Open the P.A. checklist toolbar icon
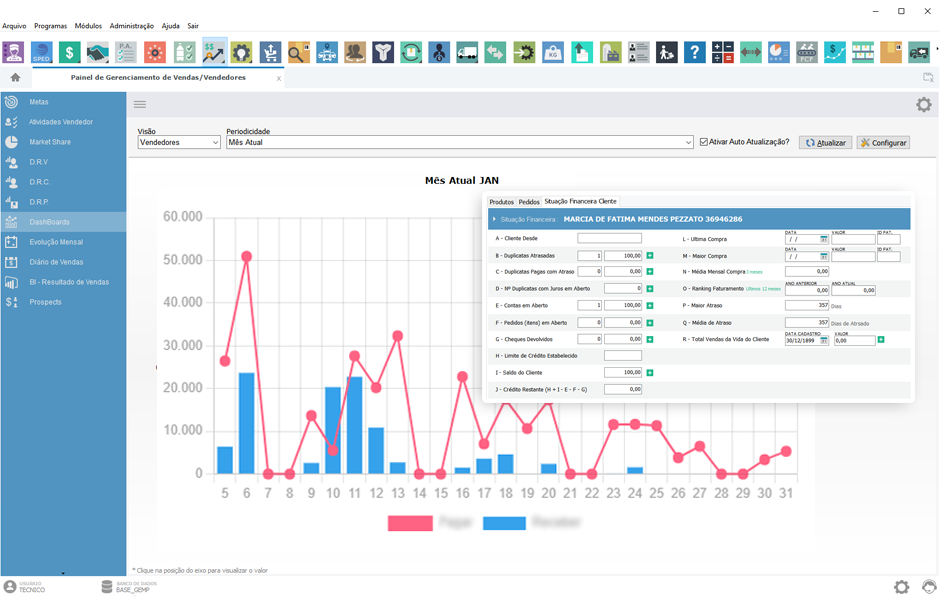Screen dimensions: 942x597 (x=126, y=52)
